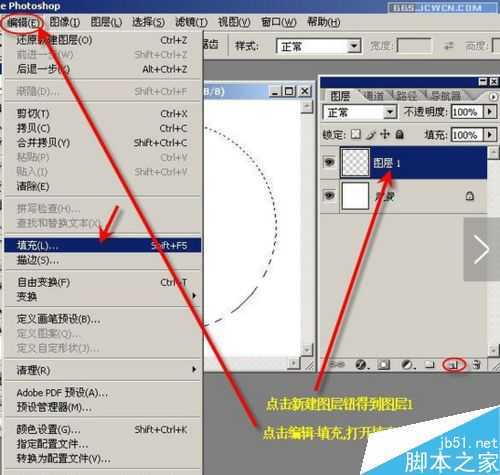The image size is (500, 475).
Task: Choose 后退一步 from the Edit menu
Action: [x=103, y=69]
